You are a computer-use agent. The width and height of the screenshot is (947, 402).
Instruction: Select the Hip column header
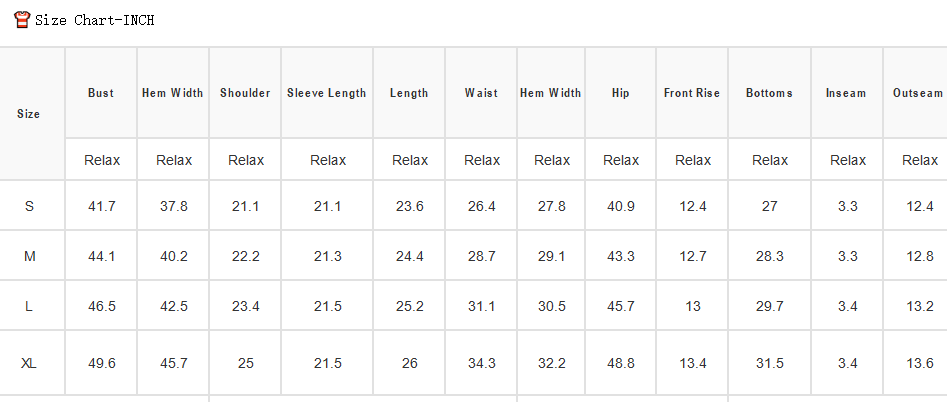coord(620,93)
